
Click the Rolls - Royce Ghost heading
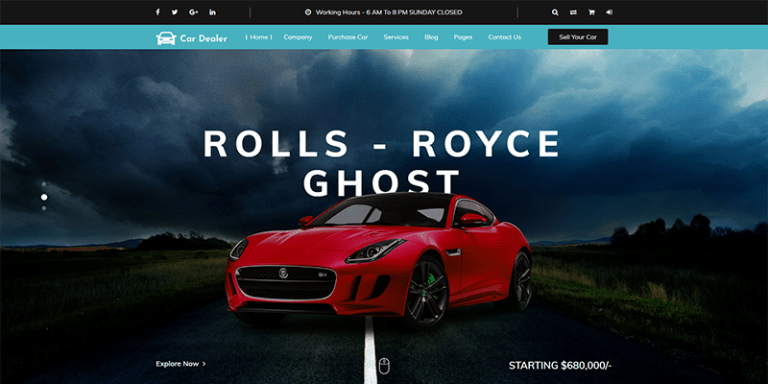tap(382, 163)
